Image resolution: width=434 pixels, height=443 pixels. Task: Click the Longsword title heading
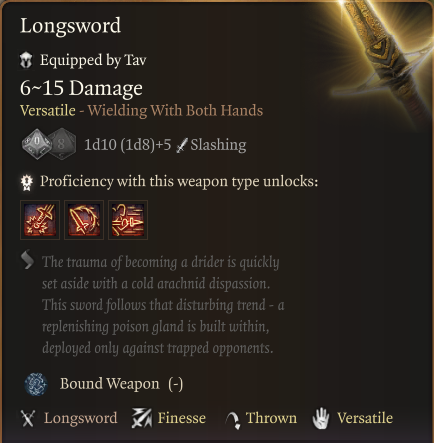(70, 26)
